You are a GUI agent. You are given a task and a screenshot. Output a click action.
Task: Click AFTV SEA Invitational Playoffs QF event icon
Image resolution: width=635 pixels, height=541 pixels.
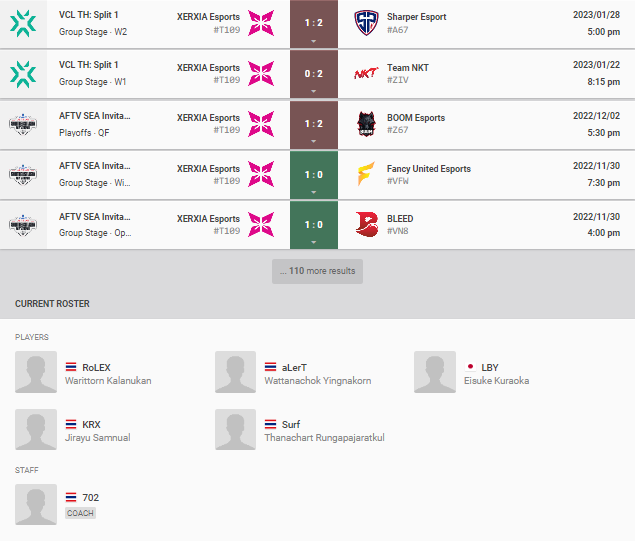(23, 124)
